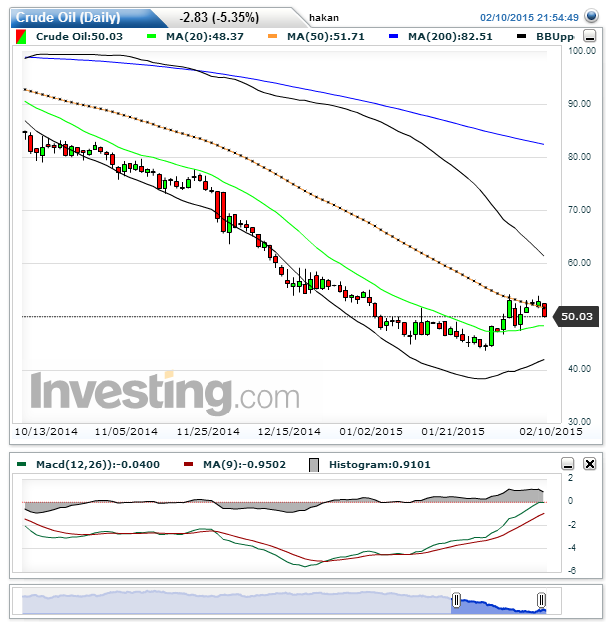Click the 02/10/2015 21:54:49 timestamp
613x627 pixels.
(x=529, y=18)
